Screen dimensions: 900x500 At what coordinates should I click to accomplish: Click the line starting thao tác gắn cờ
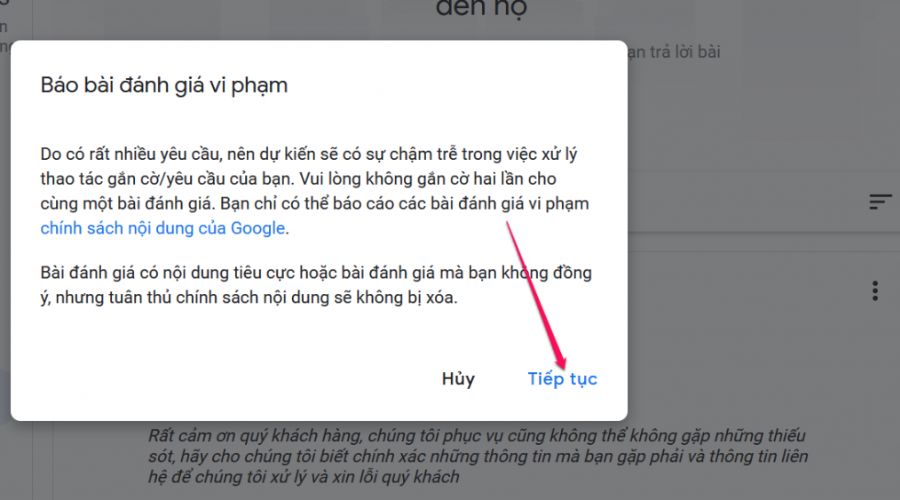pos(298,179)
